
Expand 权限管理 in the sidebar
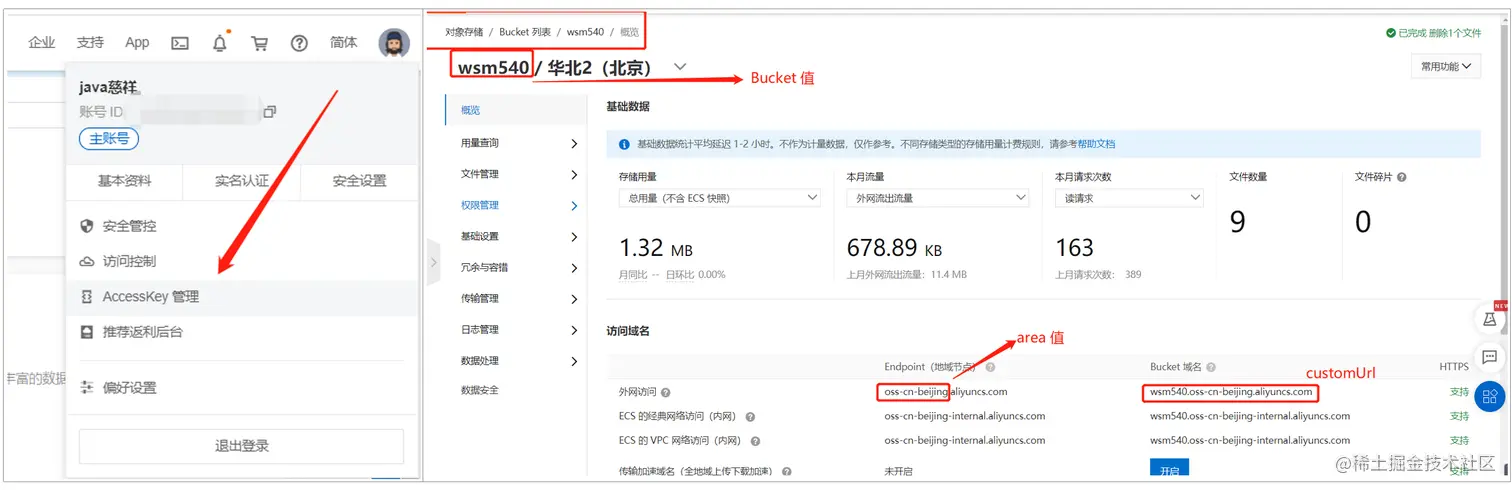(573, 206)
